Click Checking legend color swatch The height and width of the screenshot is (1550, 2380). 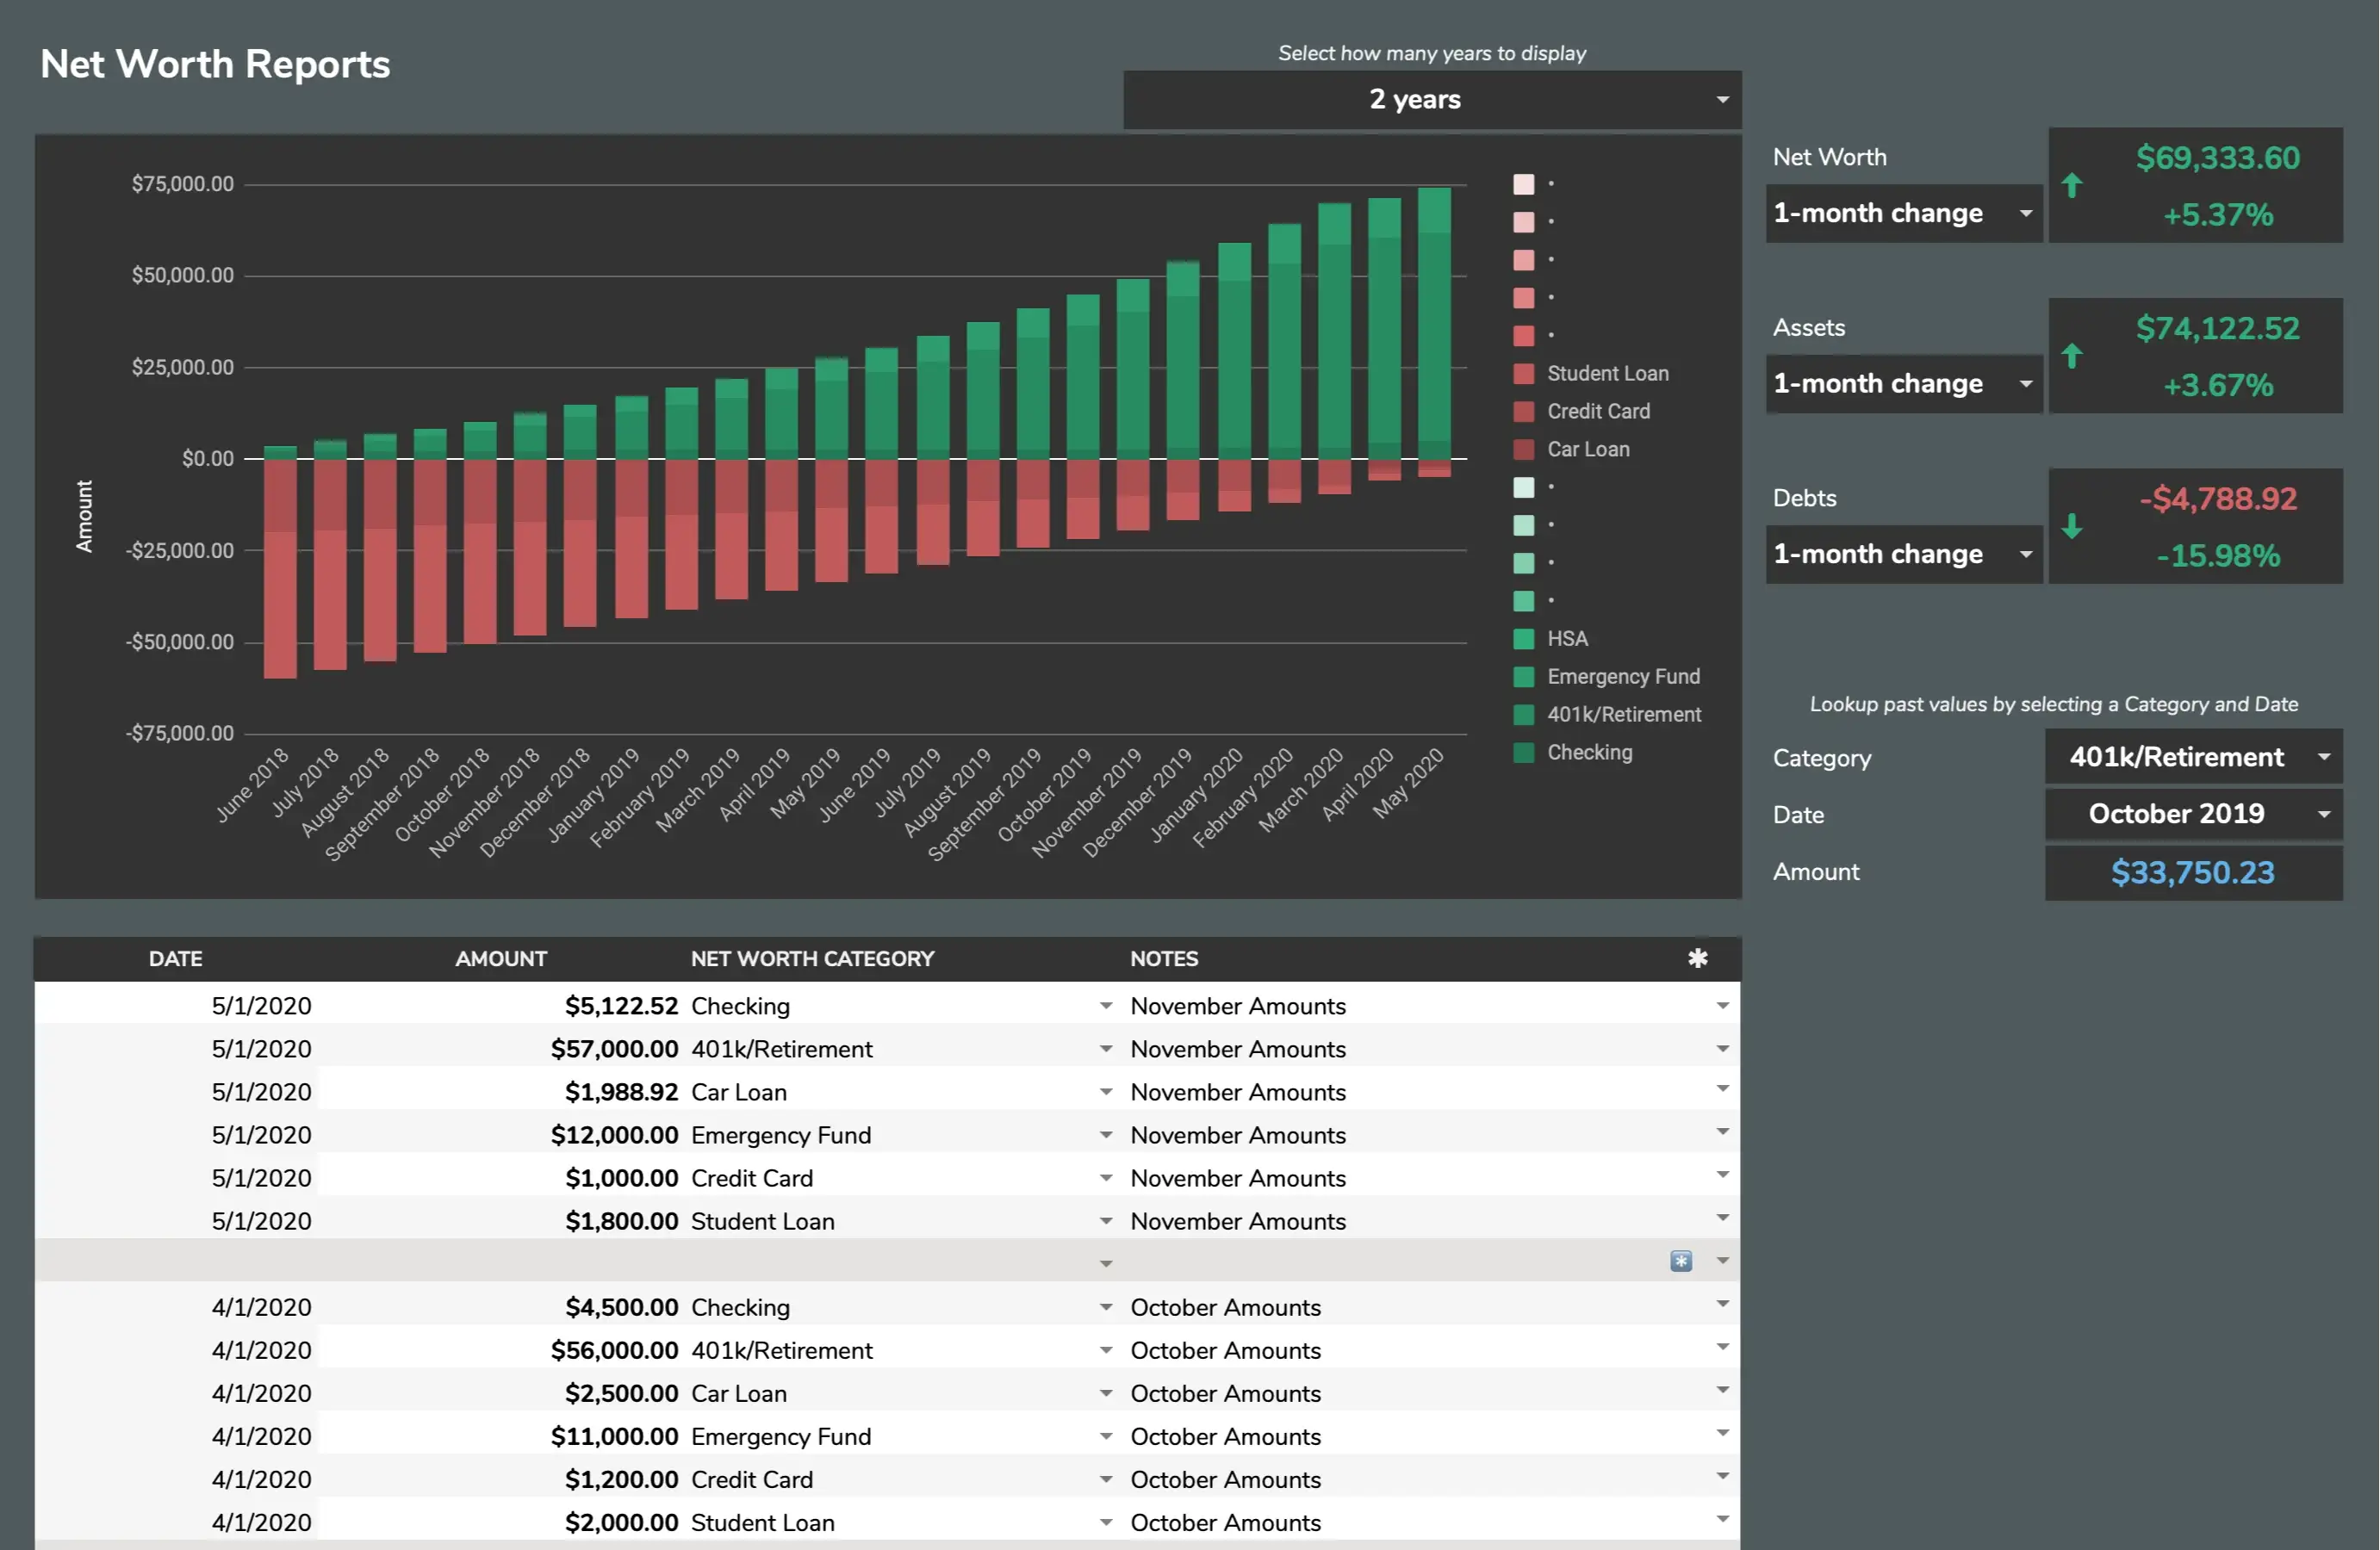(1524, 753)
